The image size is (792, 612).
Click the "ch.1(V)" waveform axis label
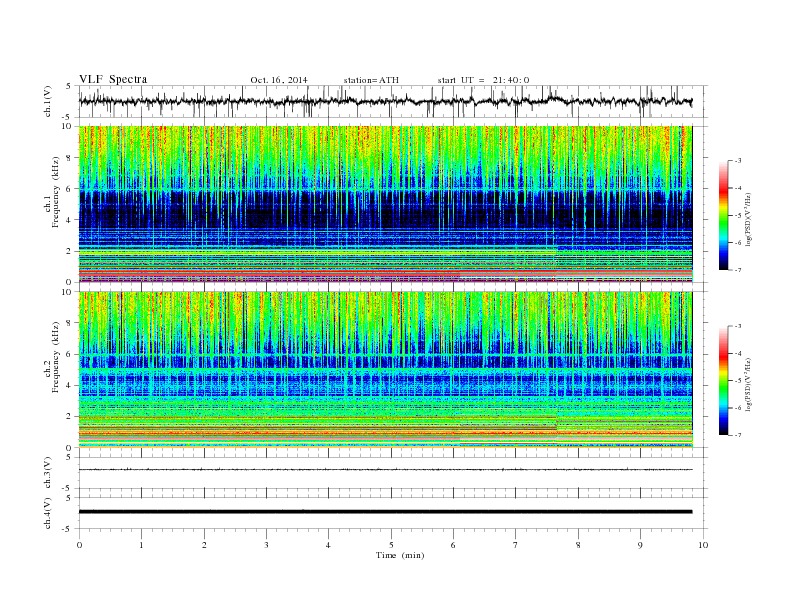(48, 102)
